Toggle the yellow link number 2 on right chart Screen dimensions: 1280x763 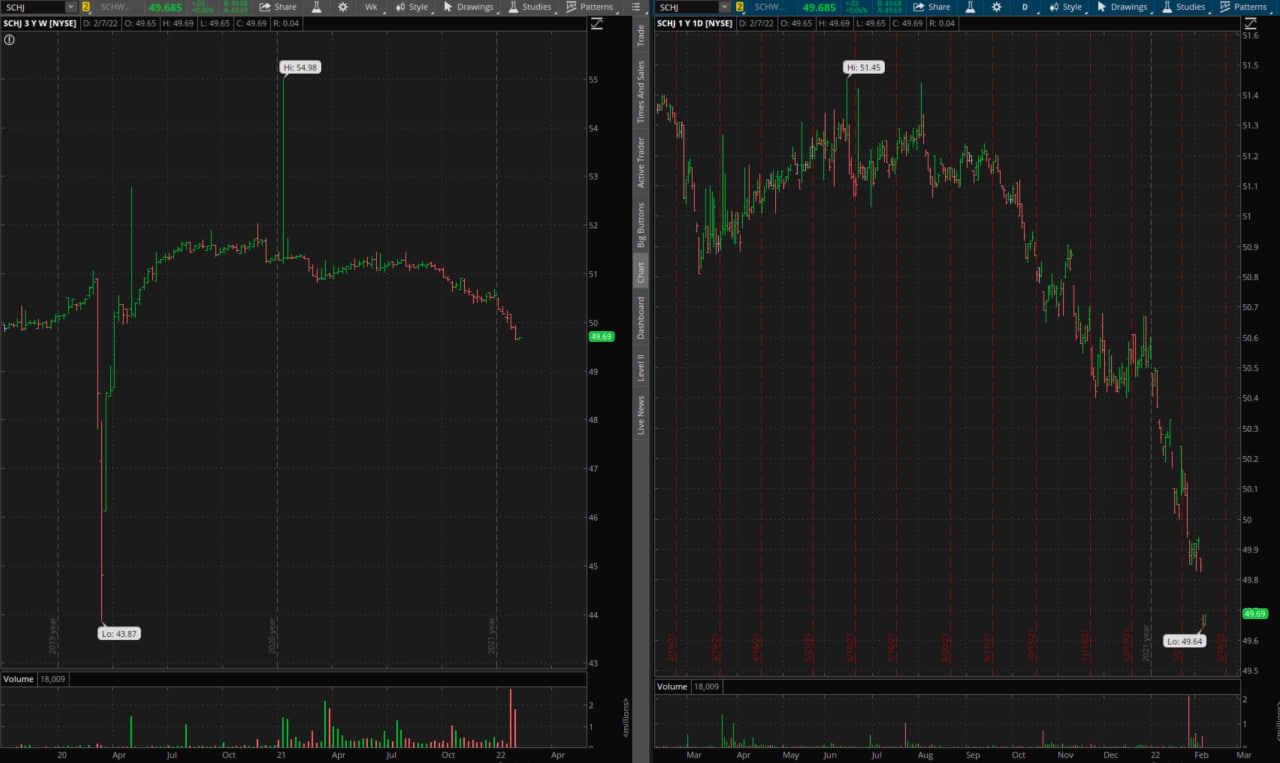click(x=740, y=7)
